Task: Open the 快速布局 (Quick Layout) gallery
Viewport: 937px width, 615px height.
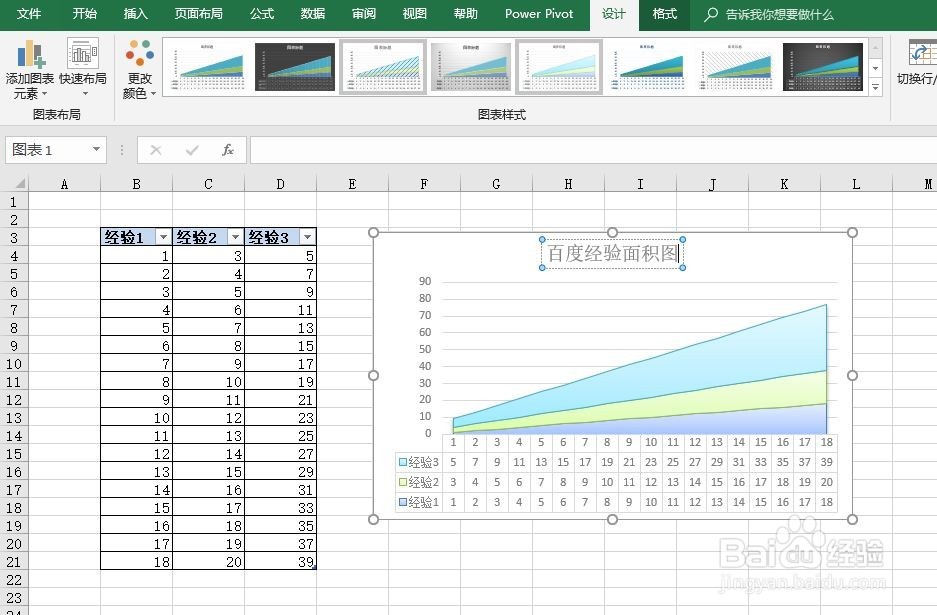Action: tap(84, 68)
